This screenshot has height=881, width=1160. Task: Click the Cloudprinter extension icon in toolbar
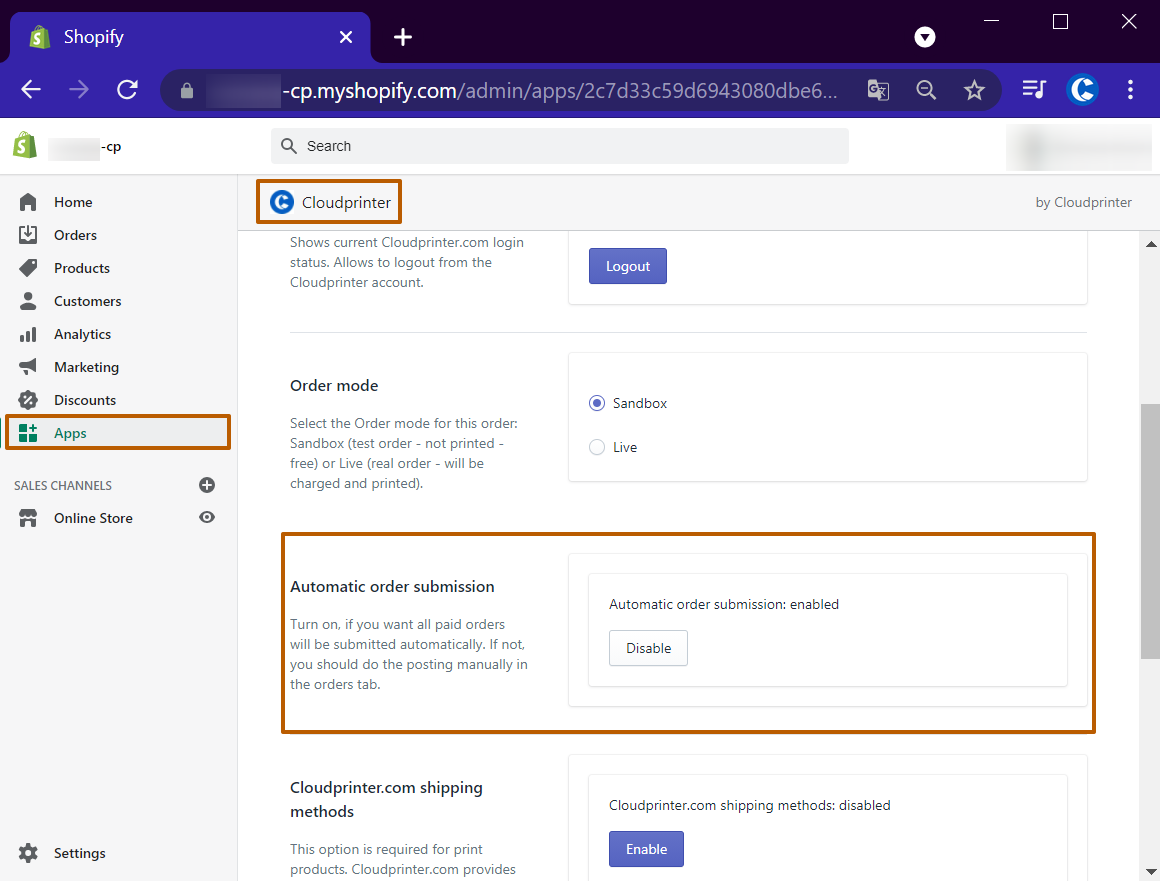point(1082,90)
